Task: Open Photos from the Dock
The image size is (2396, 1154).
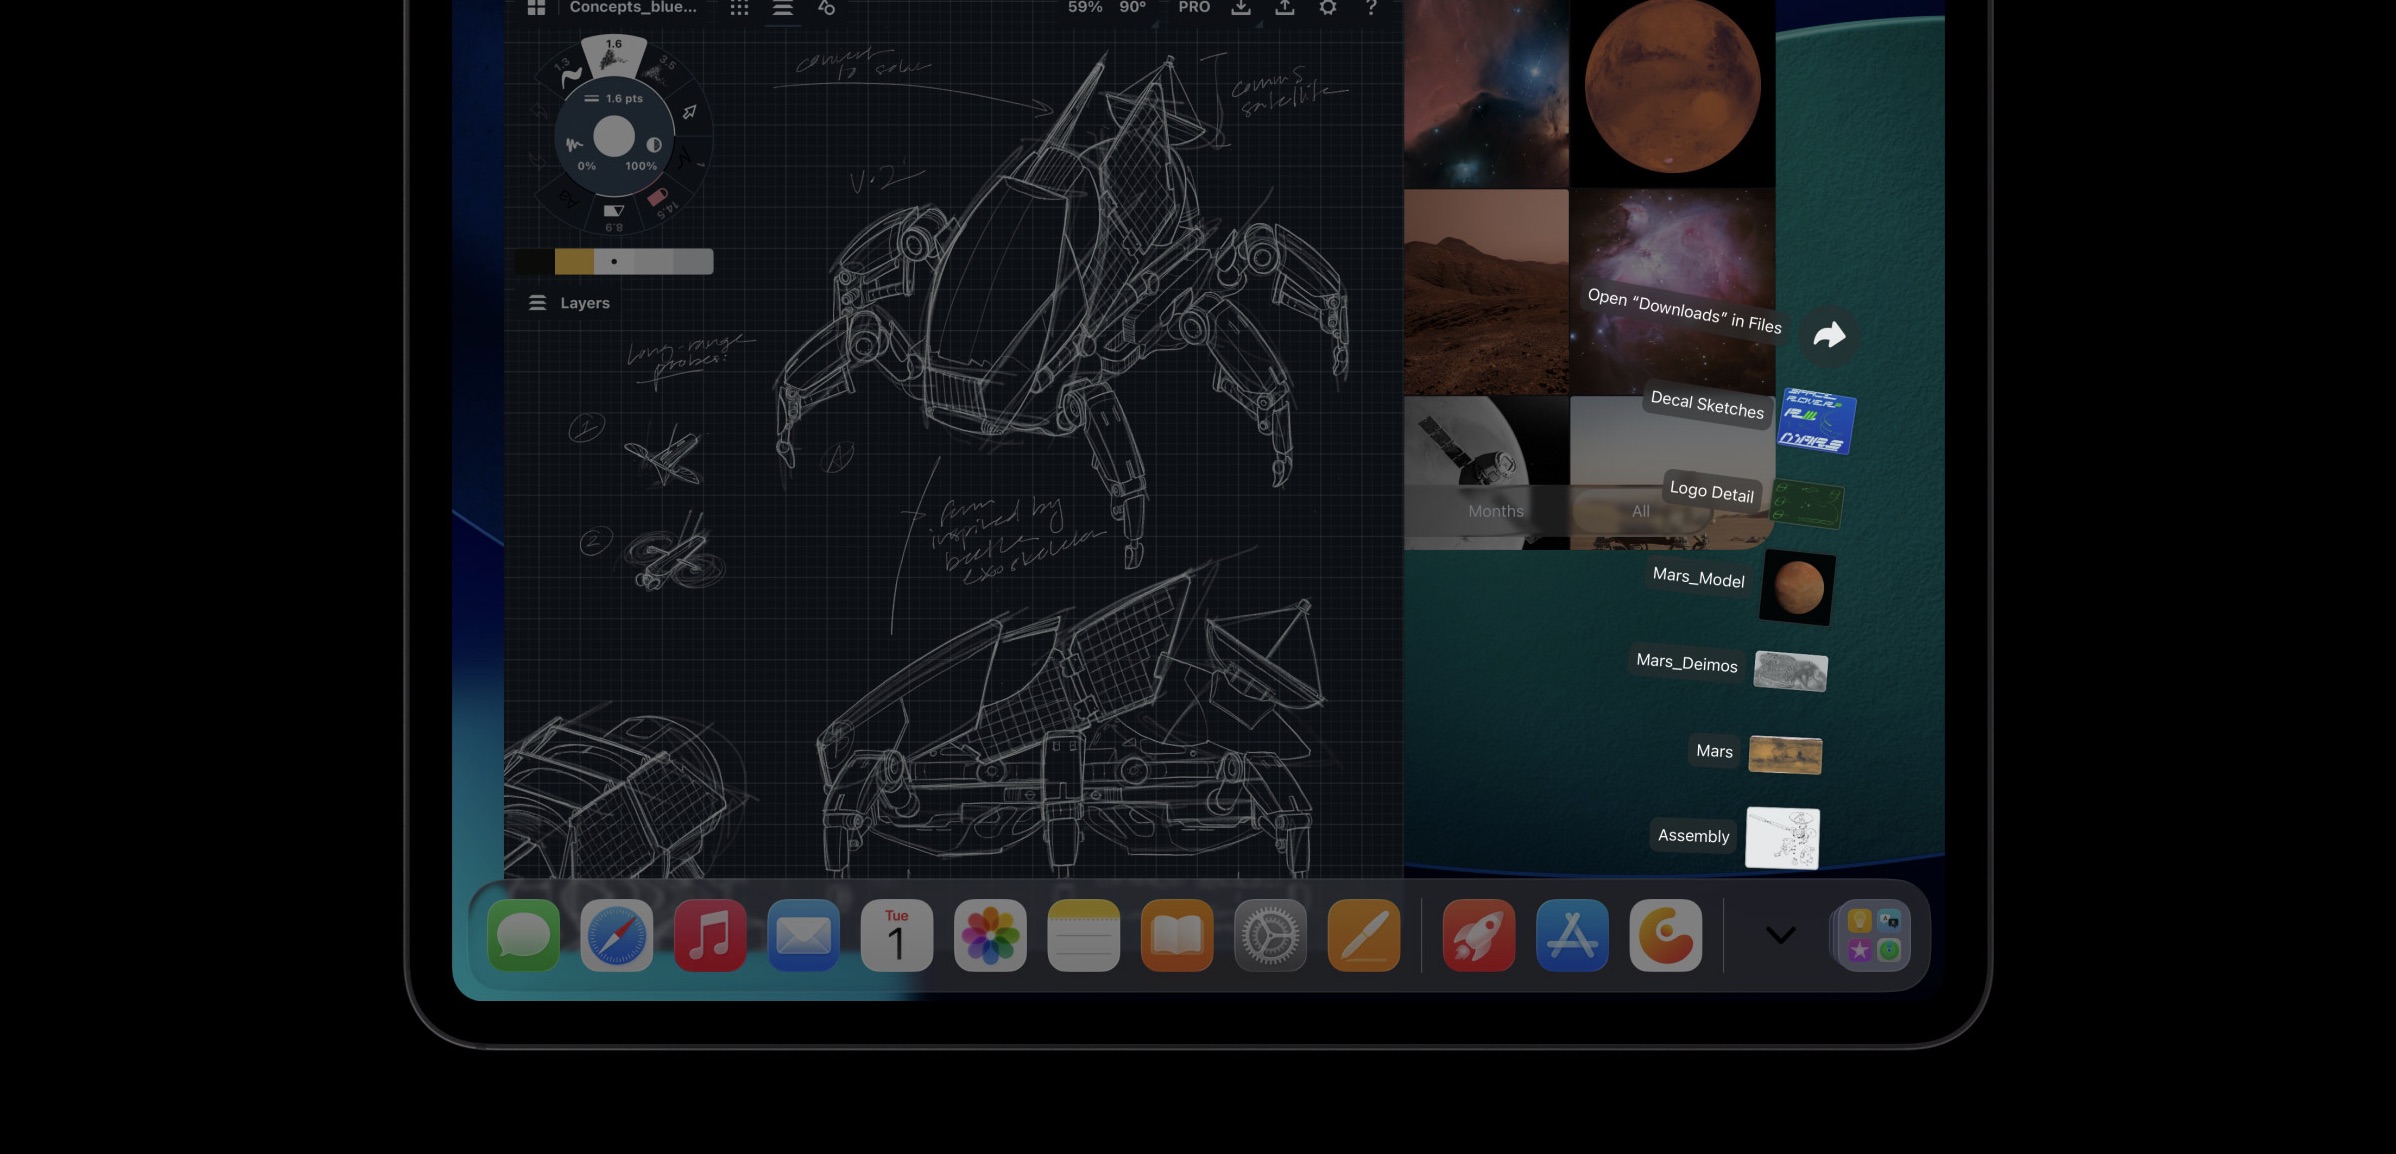Action: click(x=990, y=935)
